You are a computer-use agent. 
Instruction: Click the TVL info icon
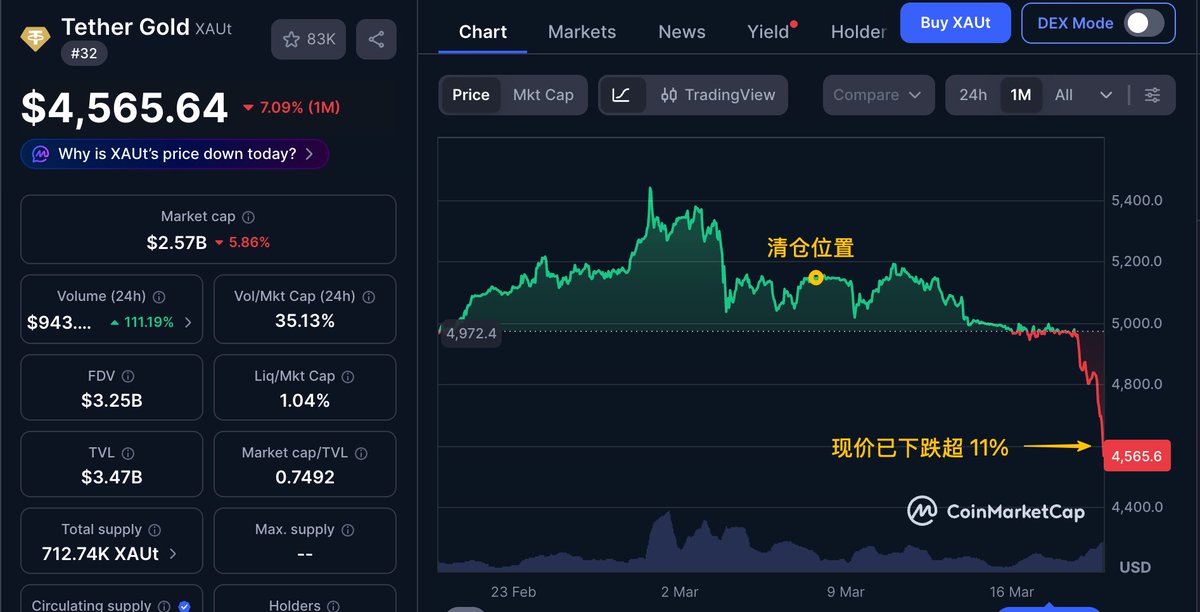127,453
